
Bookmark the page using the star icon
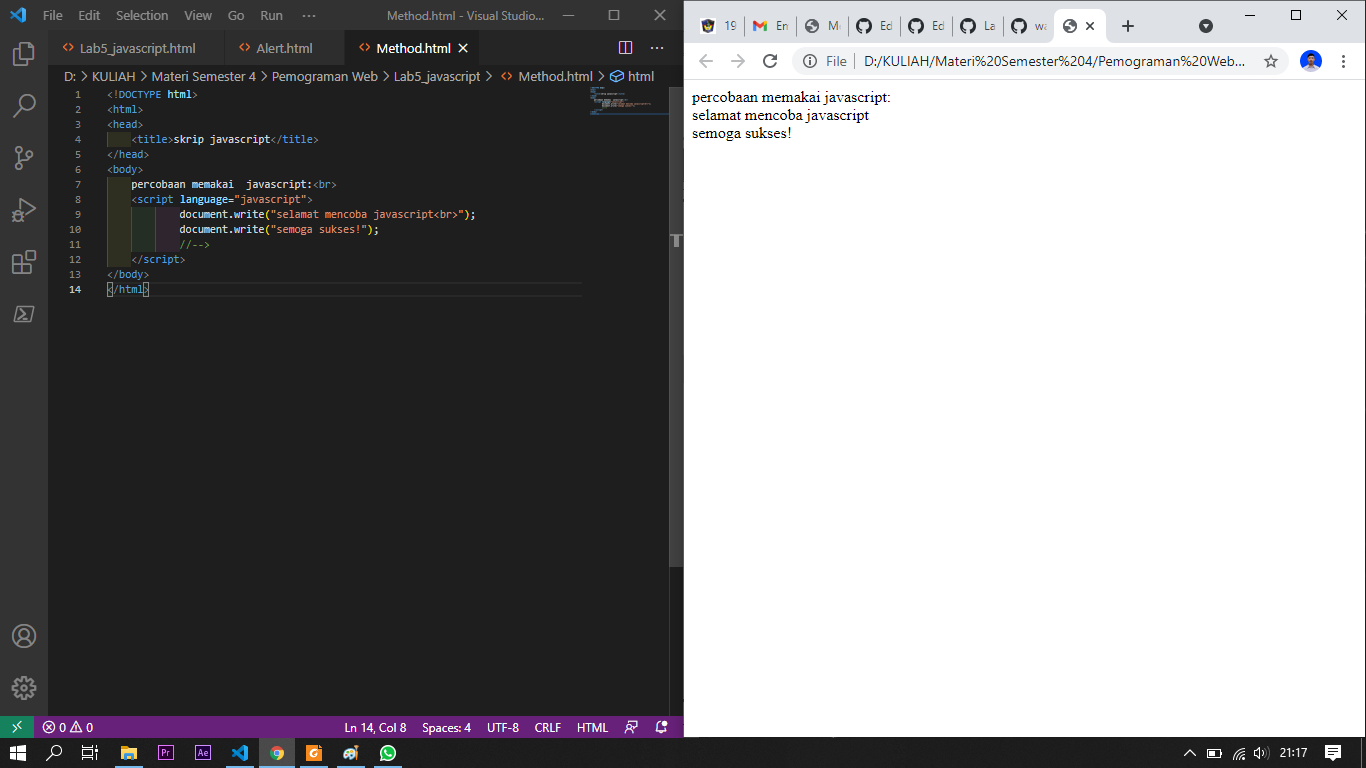pyautogui.click(x=1271, y=61)
